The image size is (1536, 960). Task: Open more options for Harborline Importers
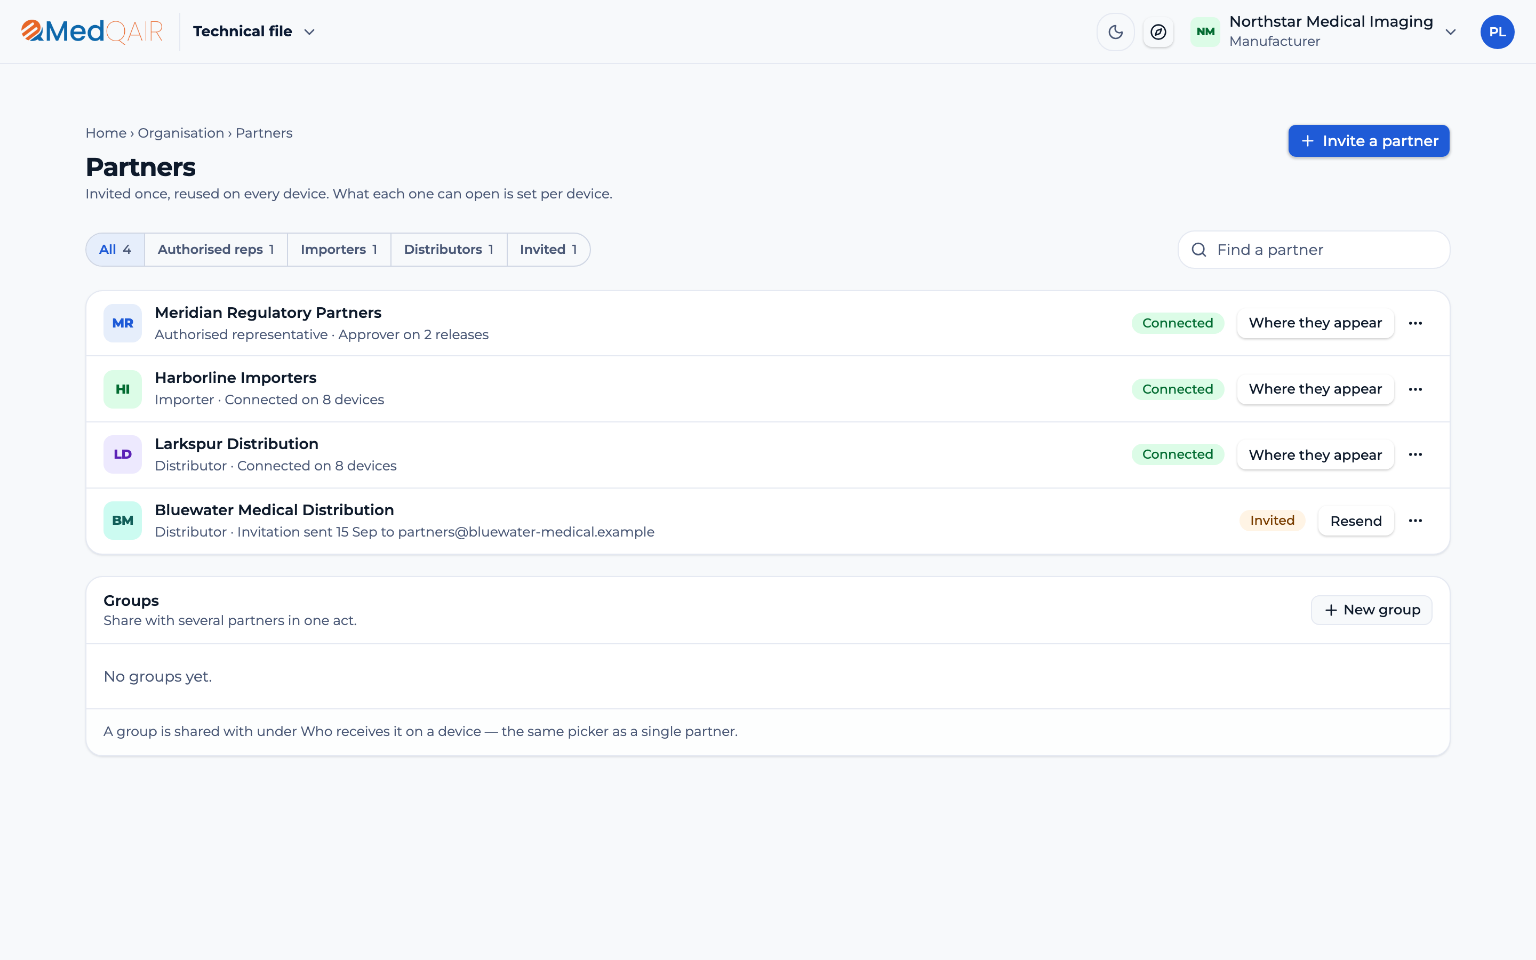(x=1415, y=389)
